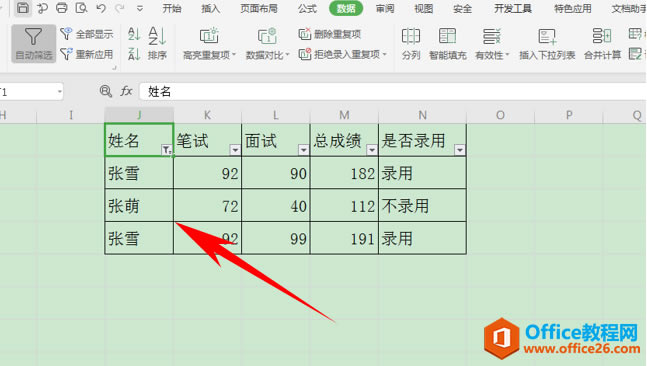Open Print Preview icon
Screen dimensions: 647x366
click(x=82, y=8)
